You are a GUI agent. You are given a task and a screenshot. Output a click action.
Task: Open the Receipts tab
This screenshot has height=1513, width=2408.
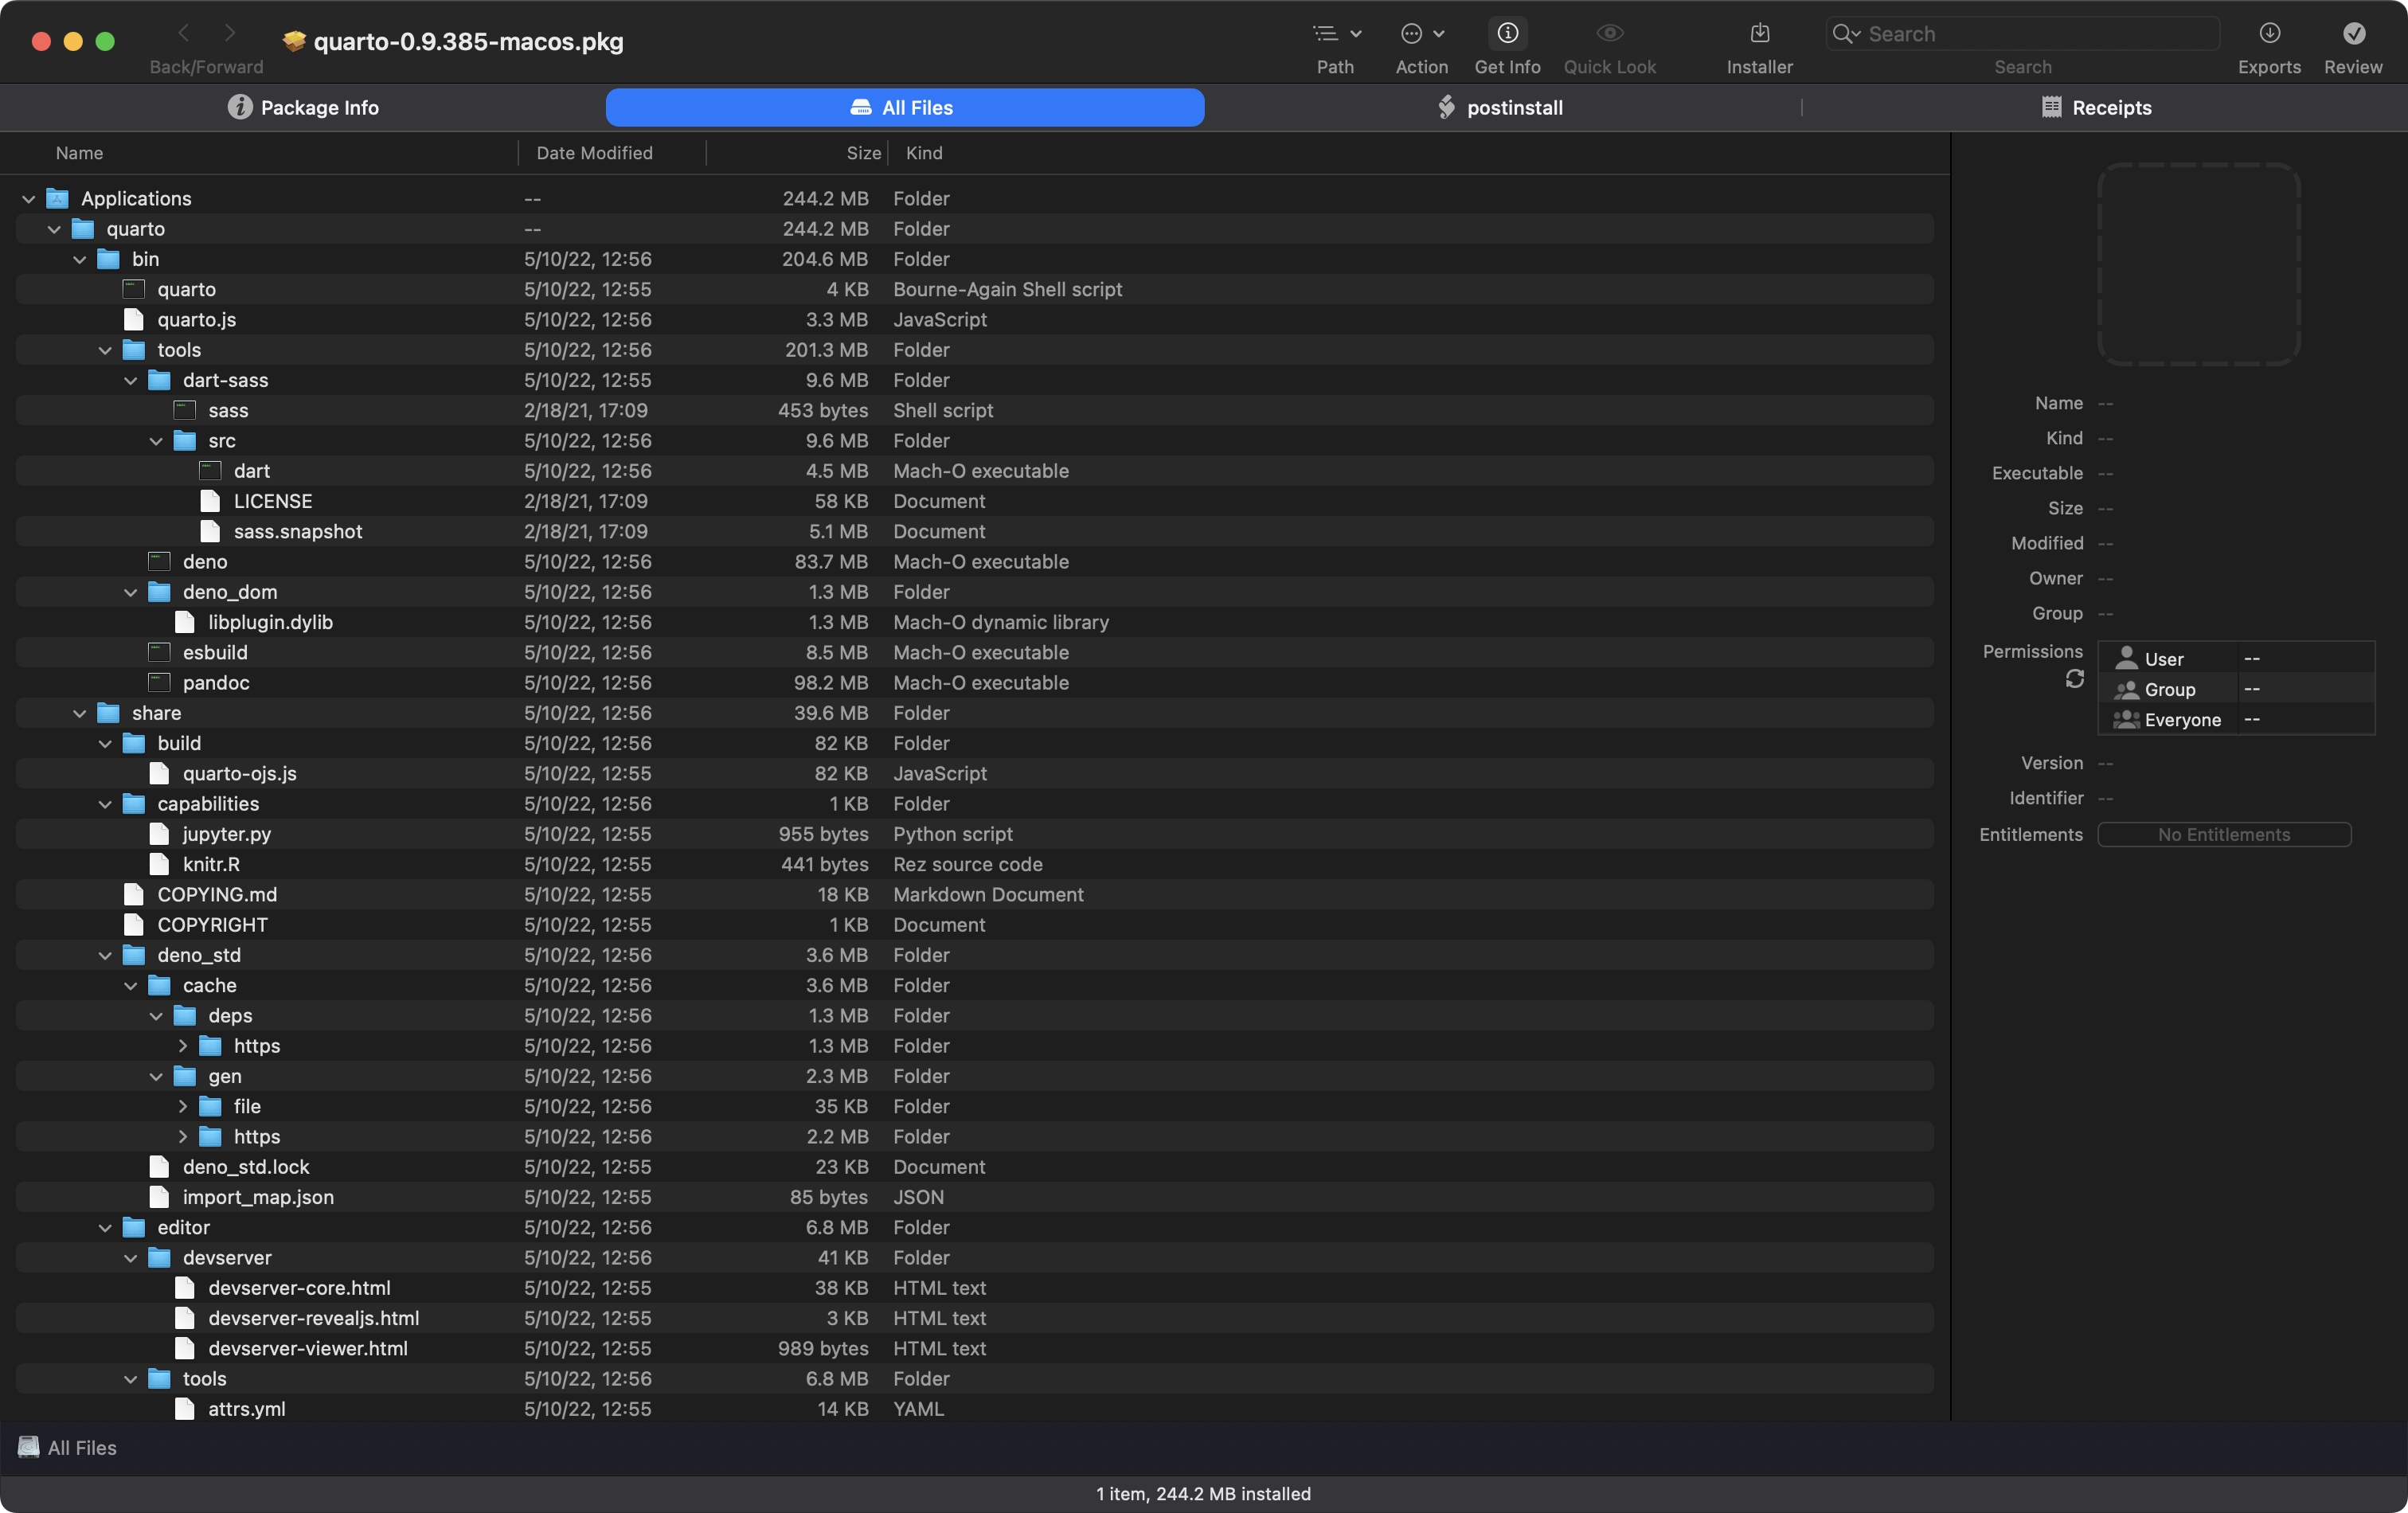(x=2096, y=108)
